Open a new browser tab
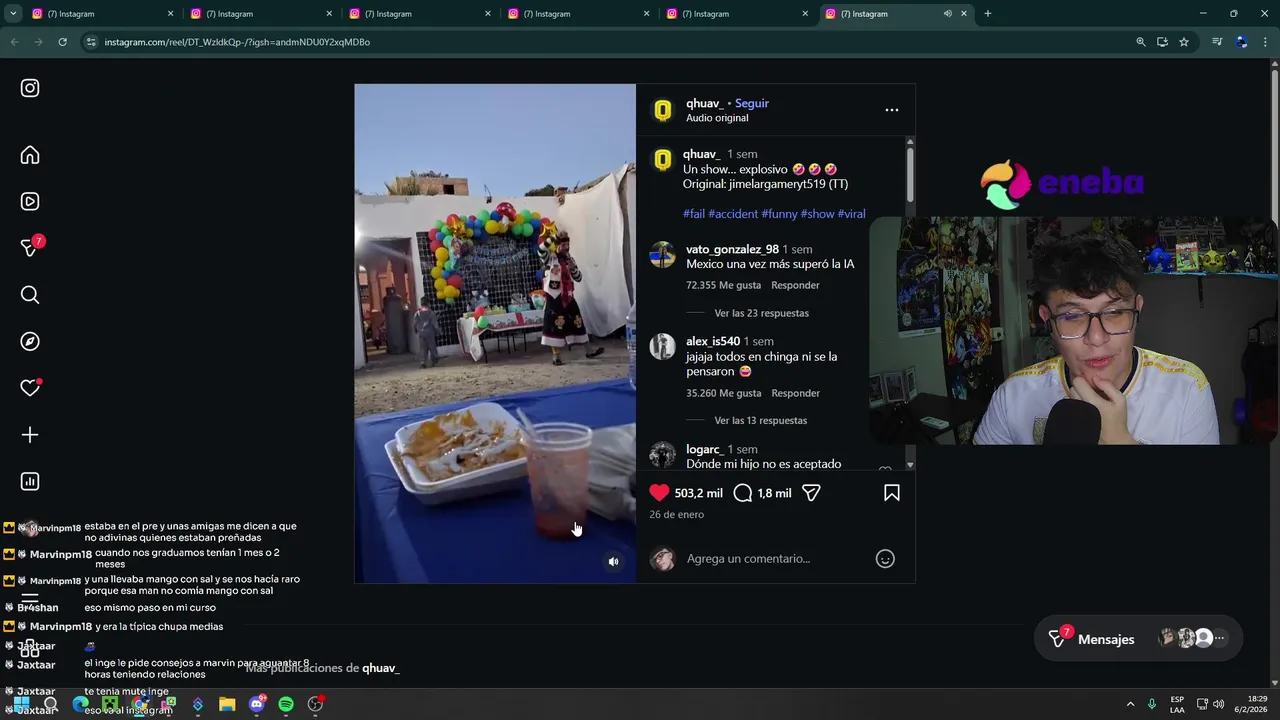The image size is (1280, 720). [x=988, y=14]
